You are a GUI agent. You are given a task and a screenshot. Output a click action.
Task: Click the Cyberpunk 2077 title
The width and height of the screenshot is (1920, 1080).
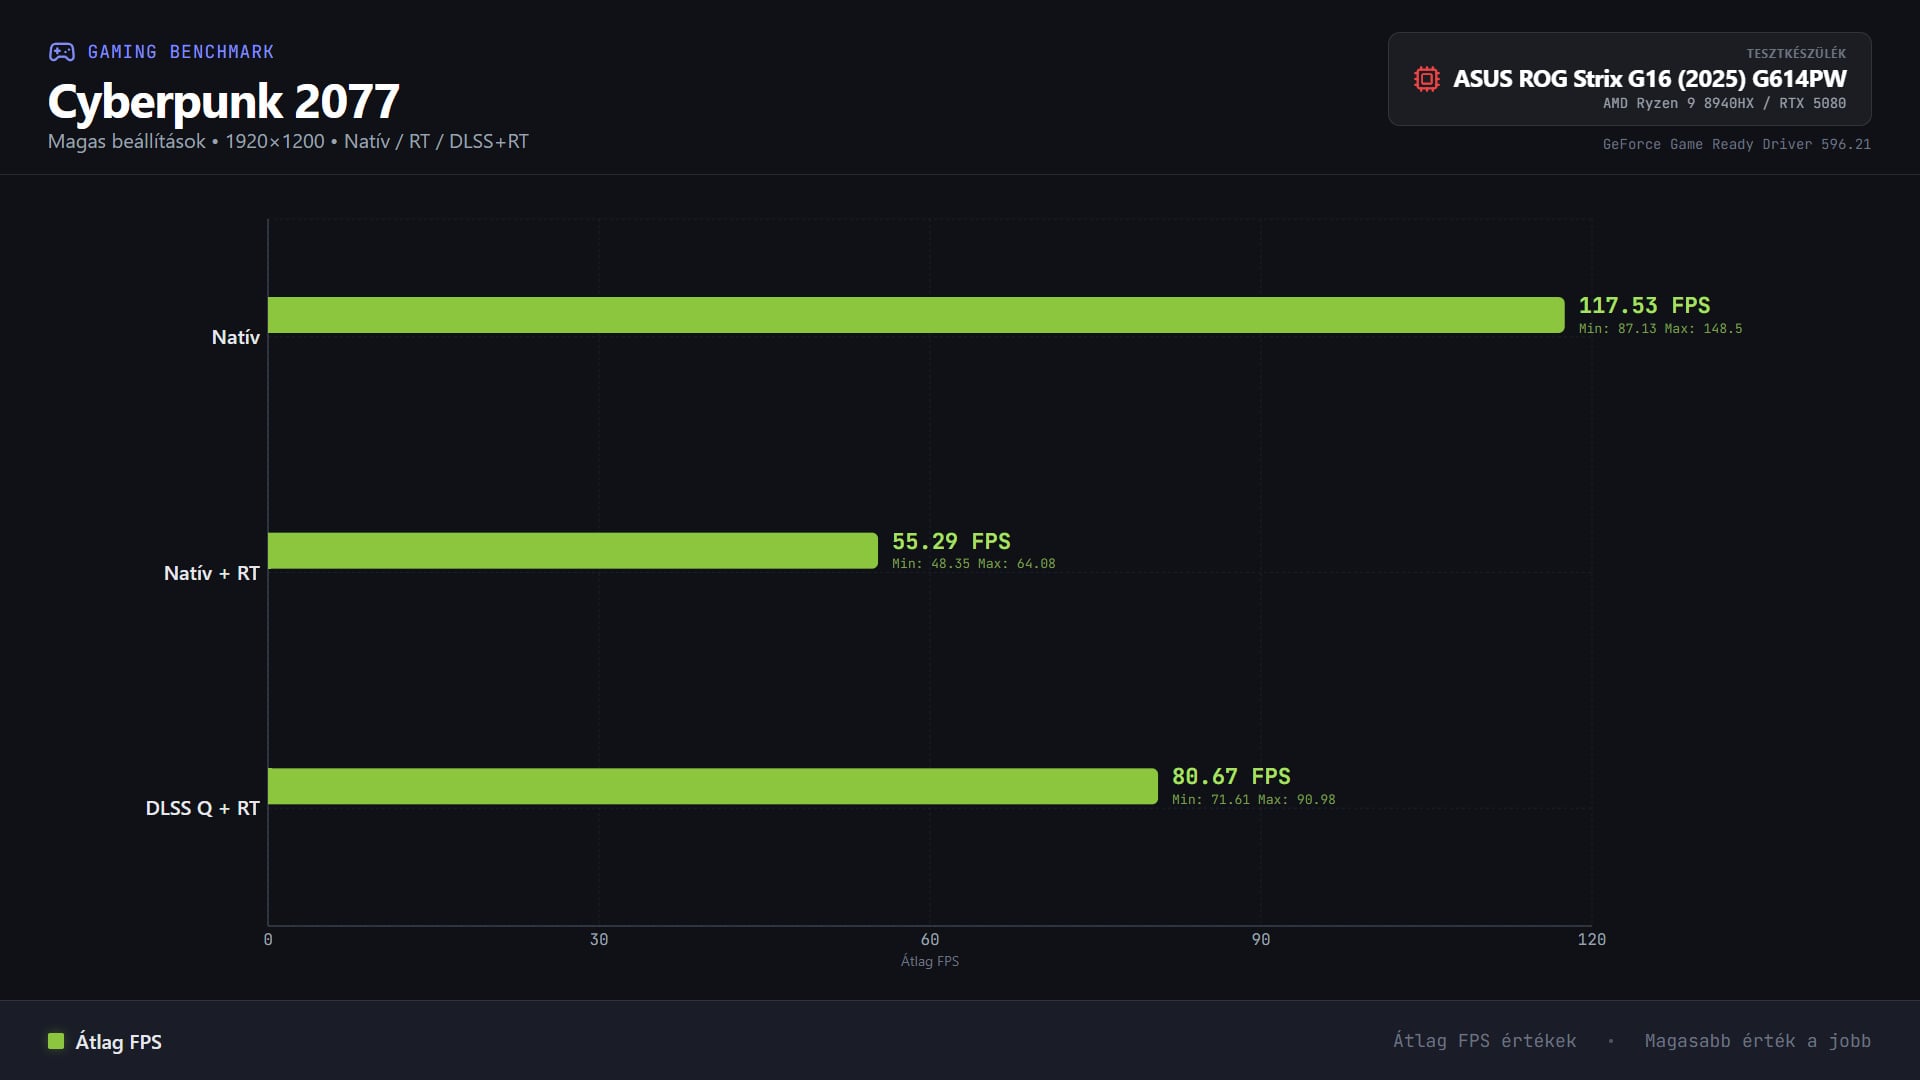[224, 101]
